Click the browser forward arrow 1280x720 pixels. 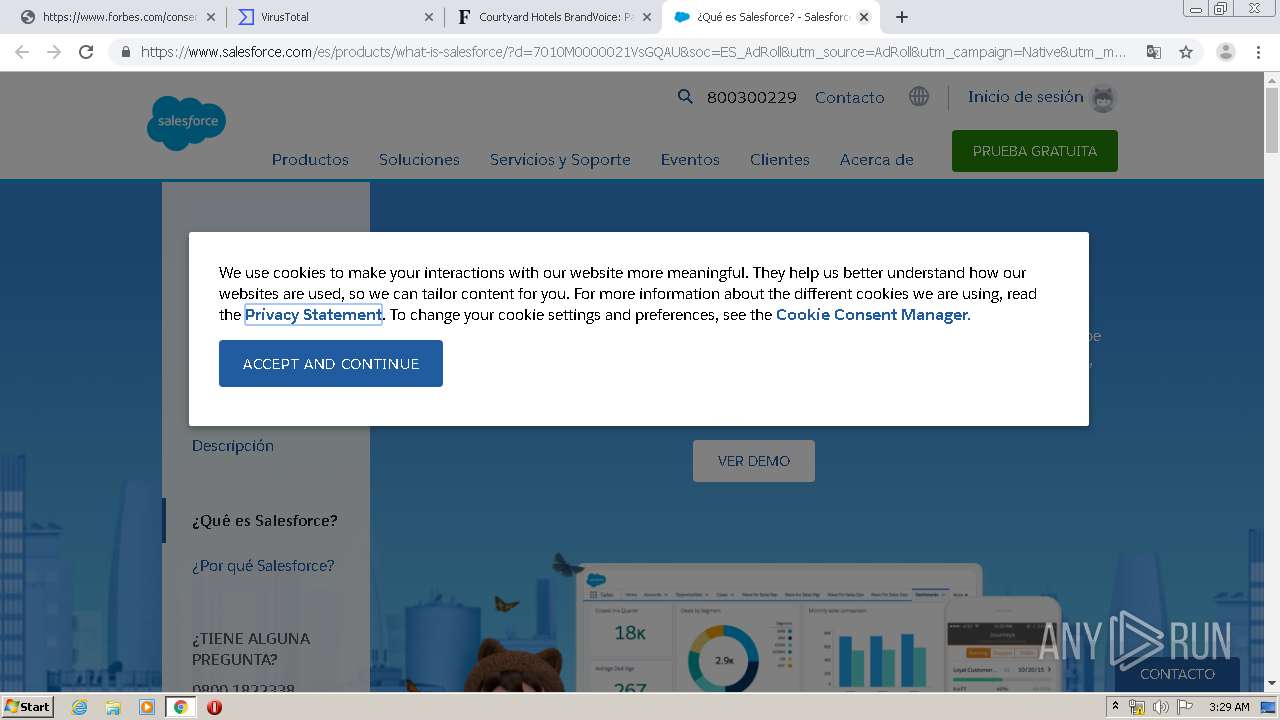click(54, 52)
